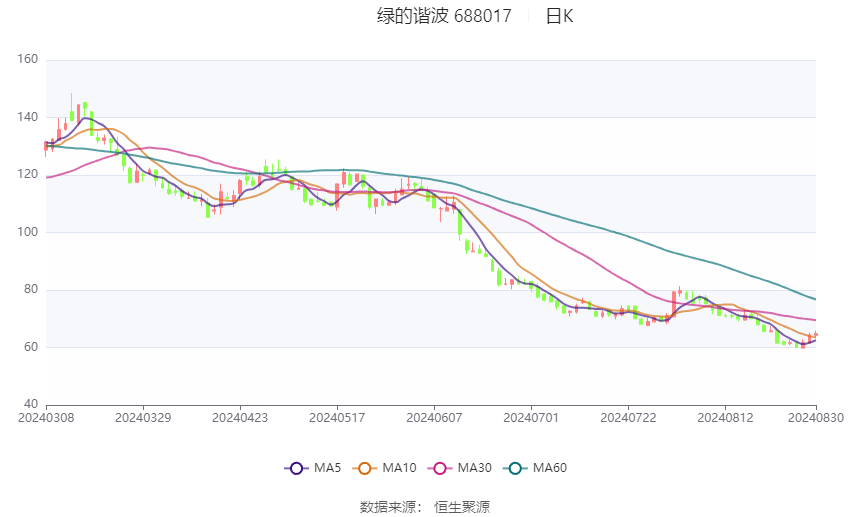Click the 140 price axis label
850x517 pixels.
pyautogui.click(x=28, y=117)
